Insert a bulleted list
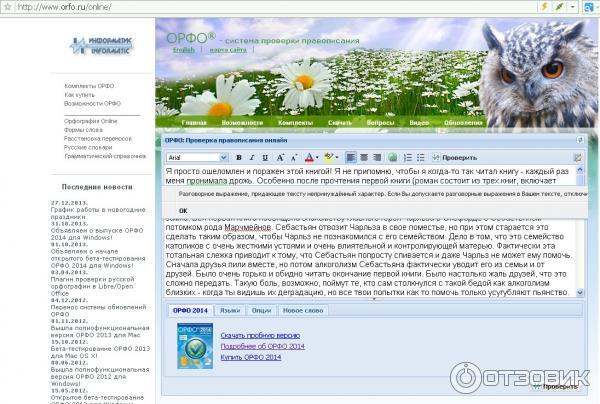600x404 pixels. click(x=421, y=157)
